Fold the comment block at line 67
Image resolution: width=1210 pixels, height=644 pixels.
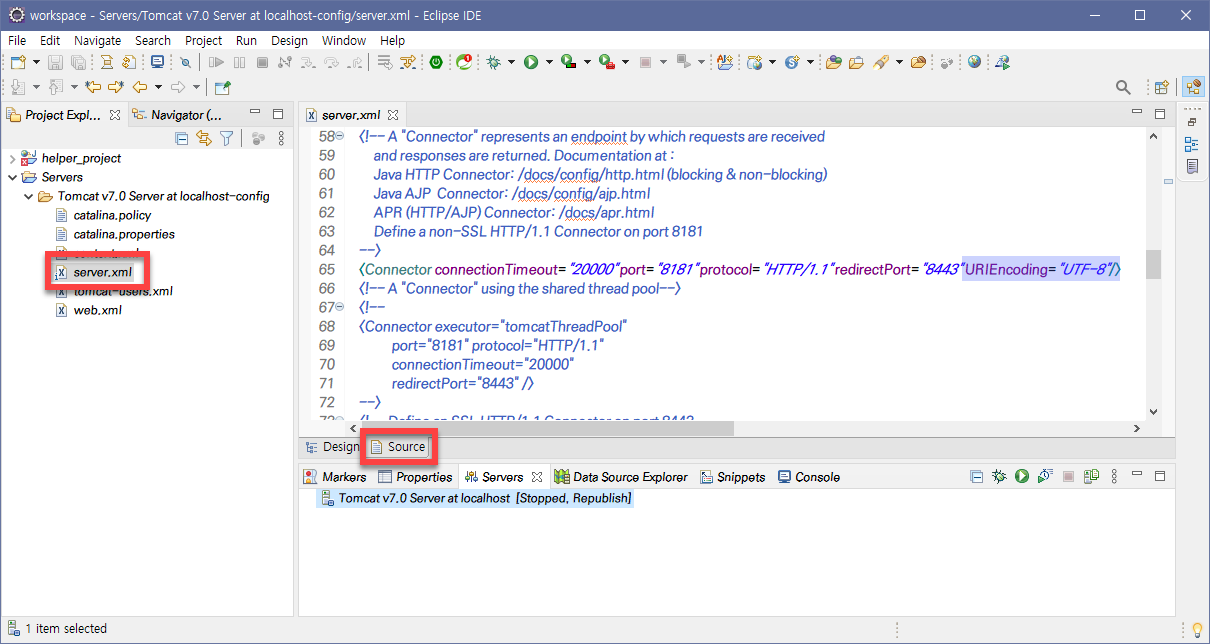pyautogui.click(x=341, y=308)
